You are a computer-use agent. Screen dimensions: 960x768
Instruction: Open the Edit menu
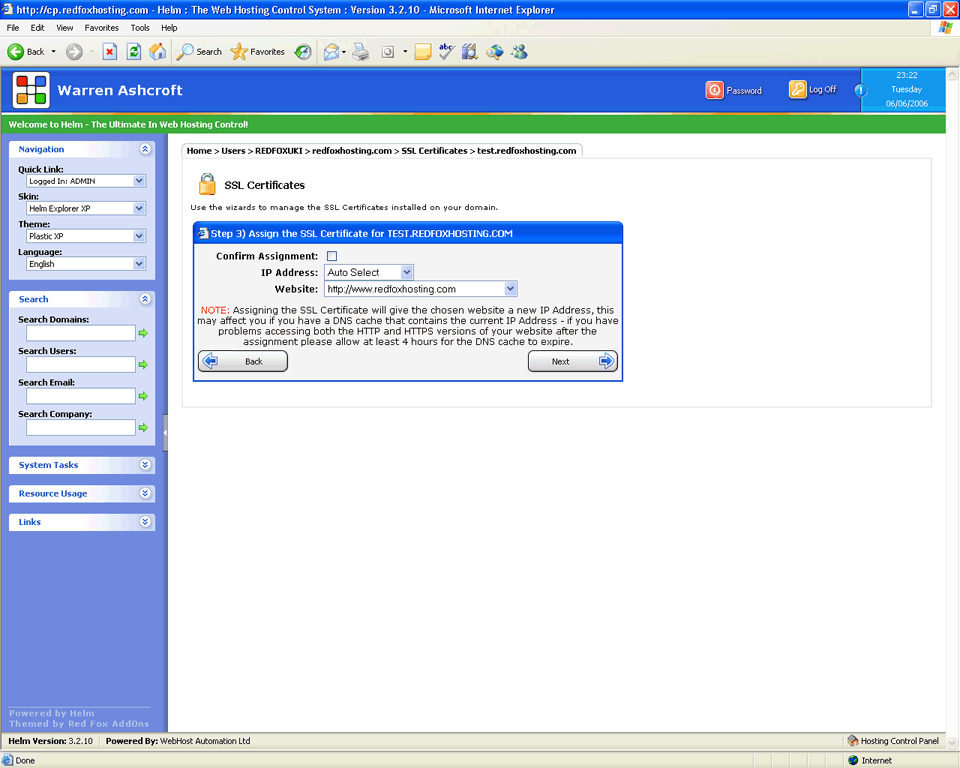[37, 28]
